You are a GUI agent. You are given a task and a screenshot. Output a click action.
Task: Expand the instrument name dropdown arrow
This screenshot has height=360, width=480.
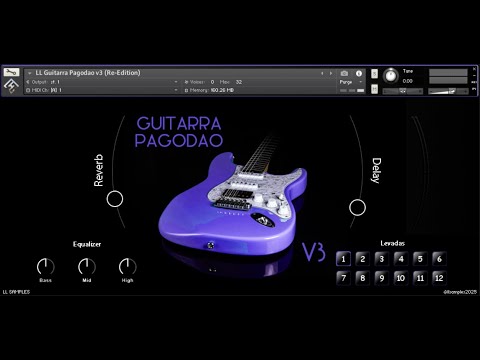tap(30, 73)
